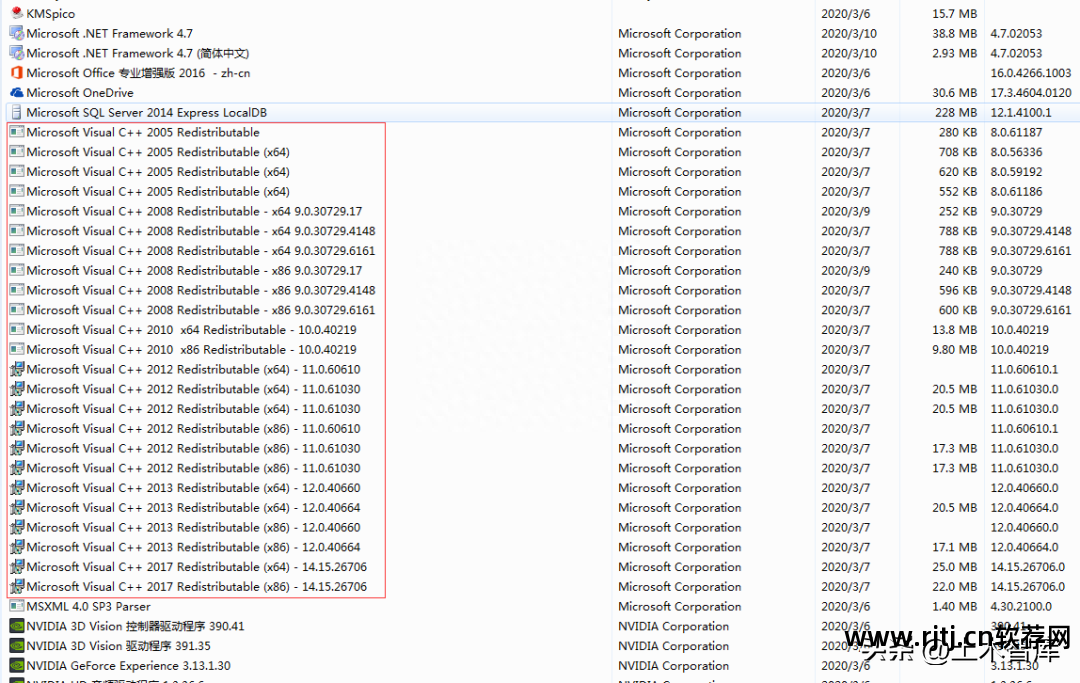The image size is (1080, 683).
Task: Click the installer icon of Visual C++ 2012 (x86) 11.0.60610
Action: click(17, 428)
